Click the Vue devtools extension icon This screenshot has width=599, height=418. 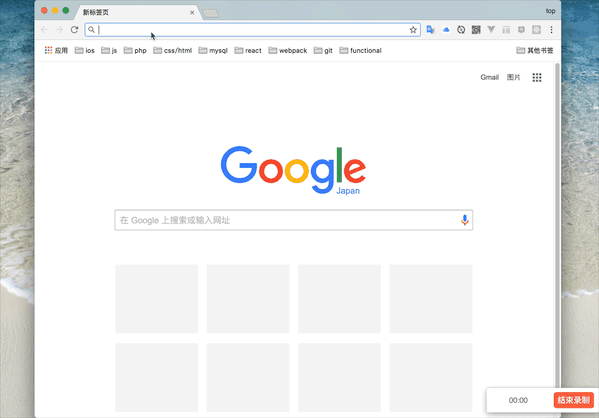click(491, 29)
